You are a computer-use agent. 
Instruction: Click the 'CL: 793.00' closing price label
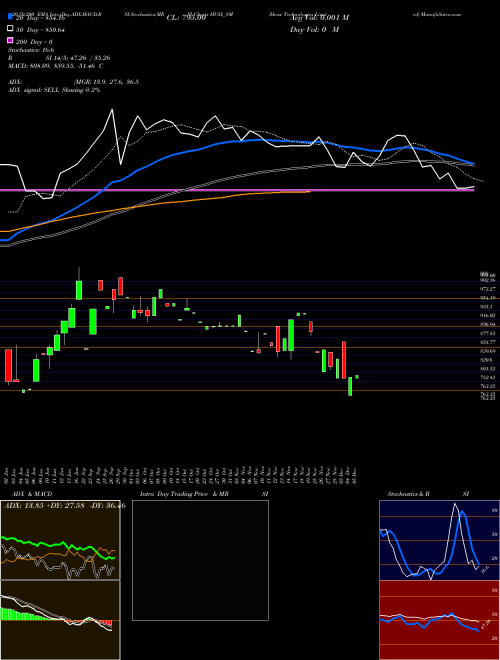[x=186, y=18]
